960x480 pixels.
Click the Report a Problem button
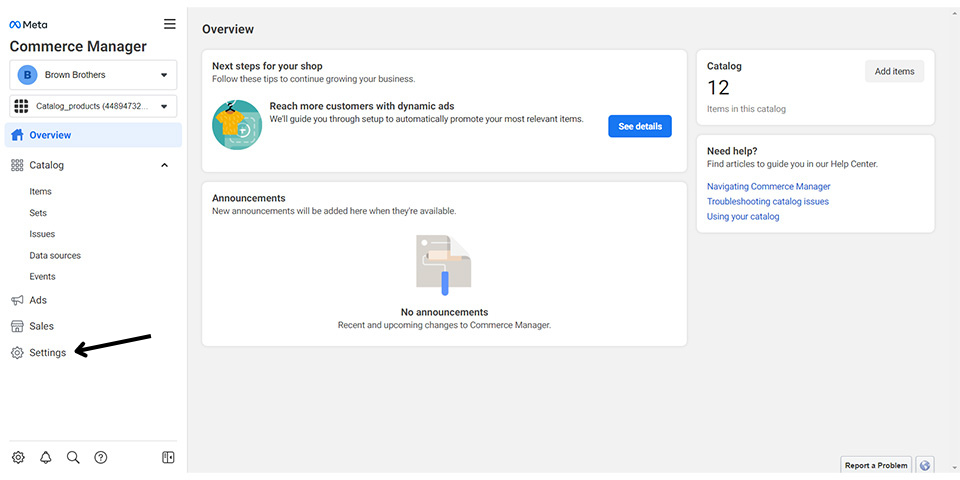click(x=876, y=465)
